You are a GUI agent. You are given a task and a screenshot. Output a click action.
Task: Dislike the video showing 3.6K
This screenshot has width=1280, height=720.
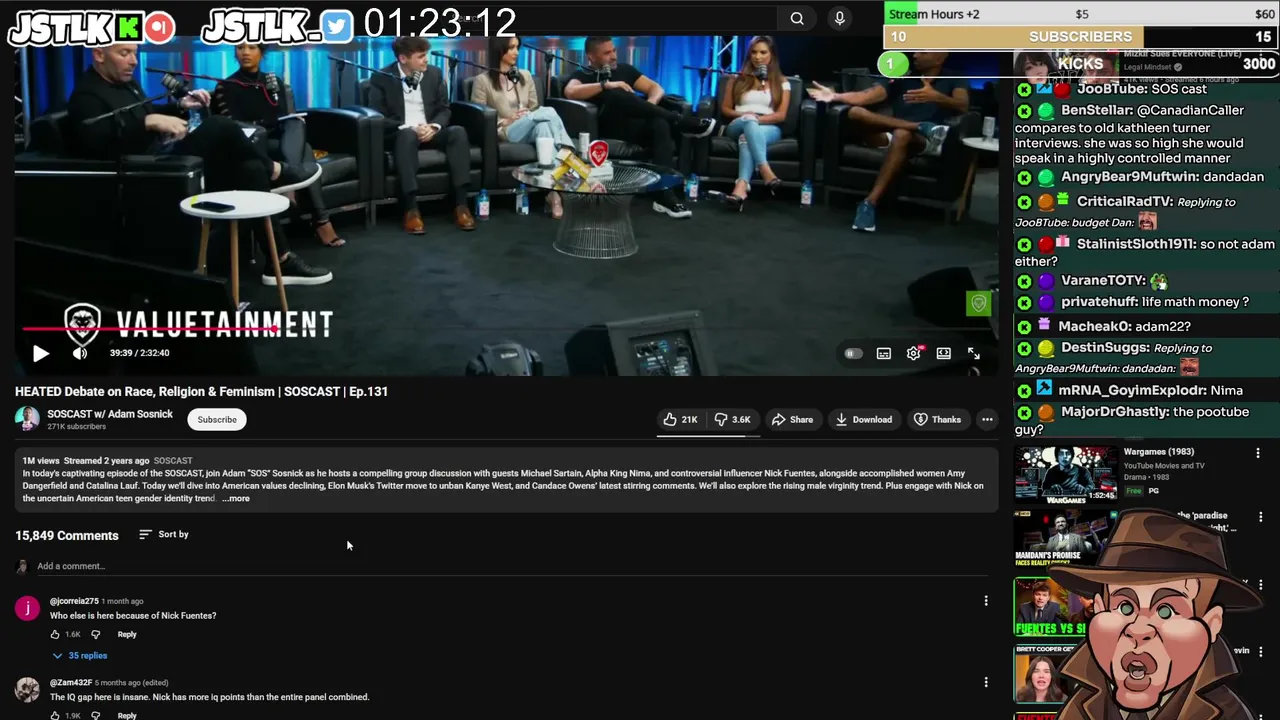(732, 420)
